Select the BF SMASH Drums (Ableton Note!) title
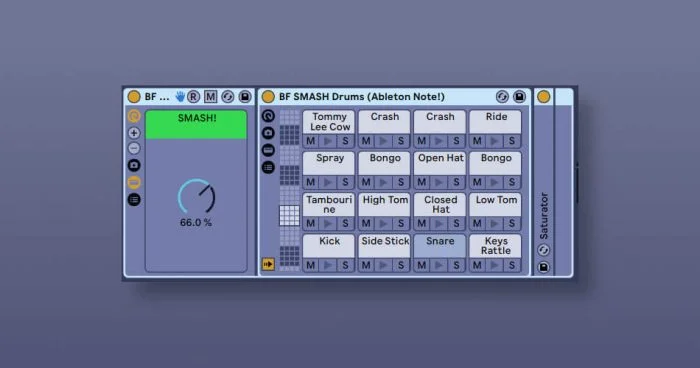The height and width of the screenshot is (368, 700). (362, 96)
